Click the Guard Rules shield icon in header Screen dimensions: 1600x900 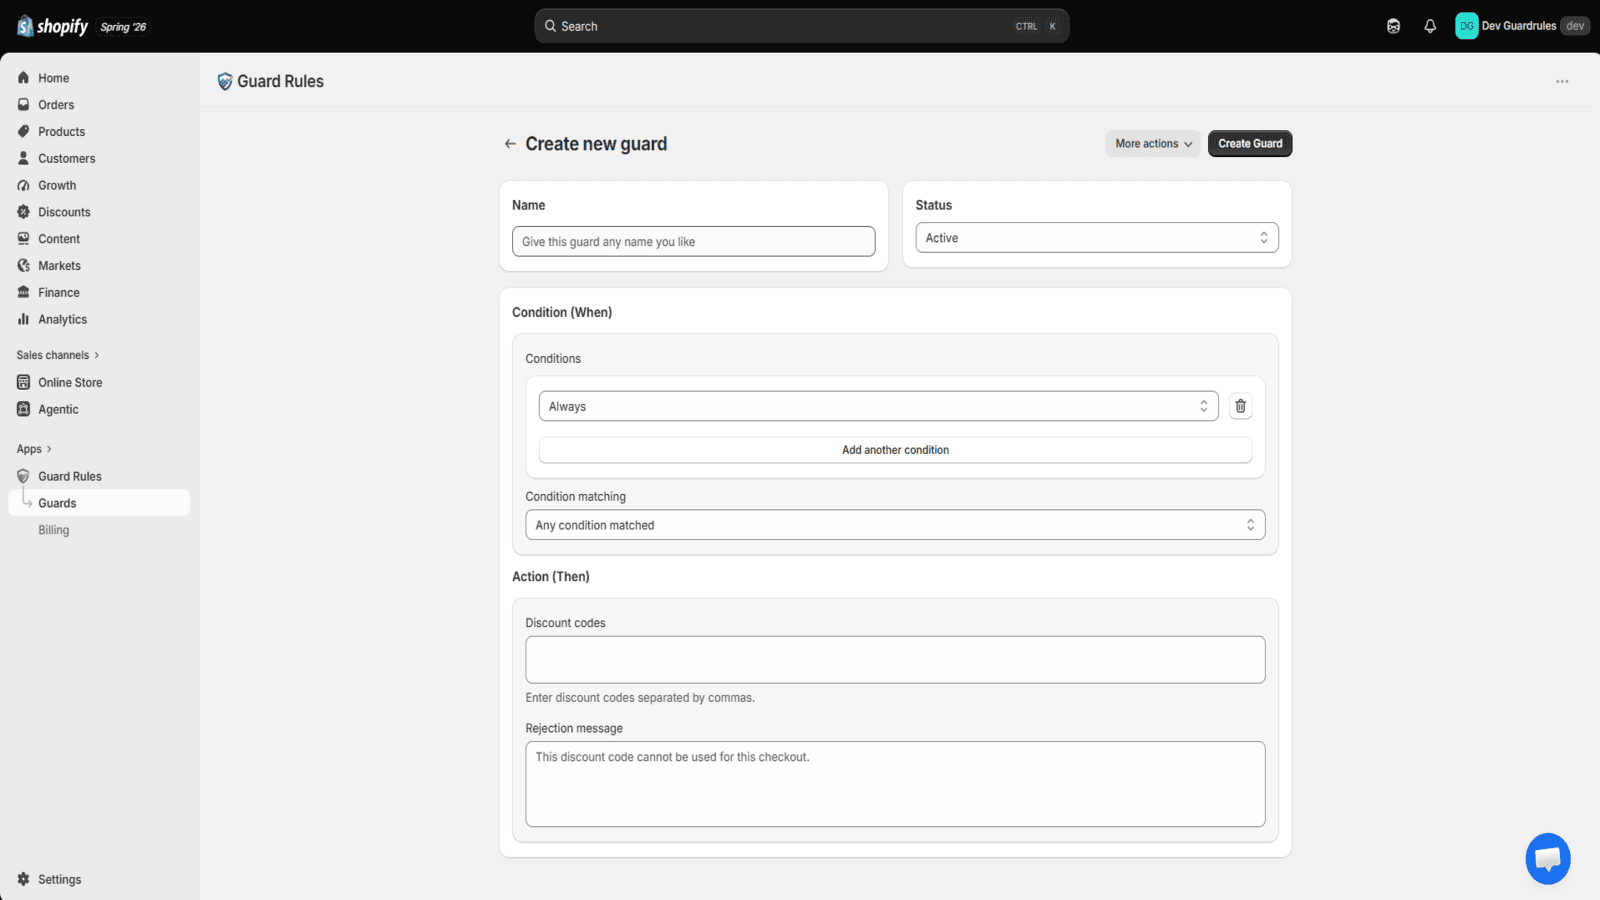tap(225, 82)
